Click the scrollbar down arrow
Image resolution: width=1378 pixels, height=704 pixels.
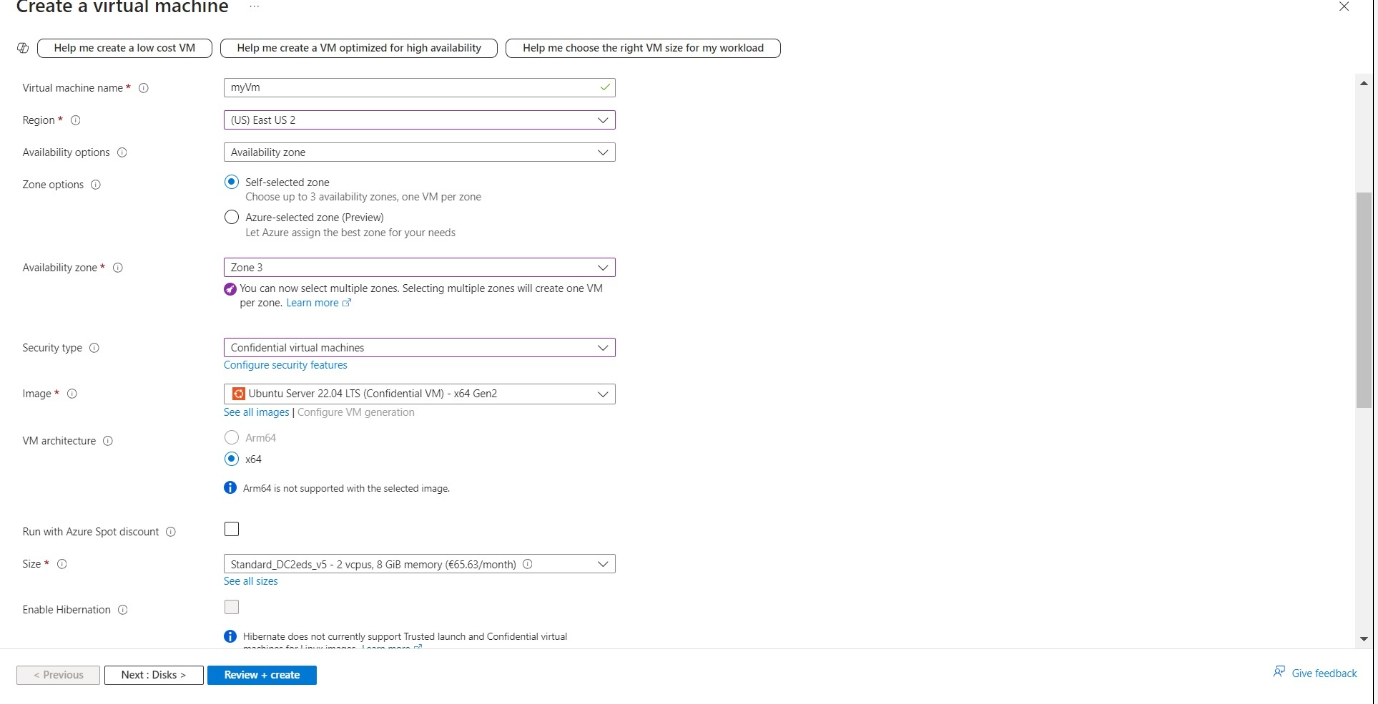pos(1364,639)
